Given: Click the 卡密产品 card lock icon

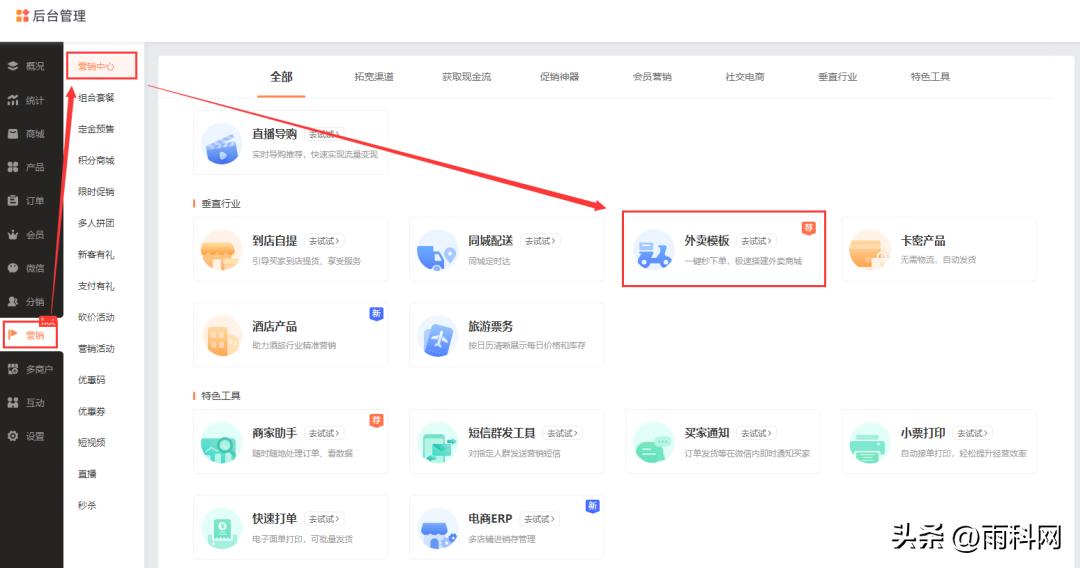Looking at the screenshot, I should [x=869, y=250].
